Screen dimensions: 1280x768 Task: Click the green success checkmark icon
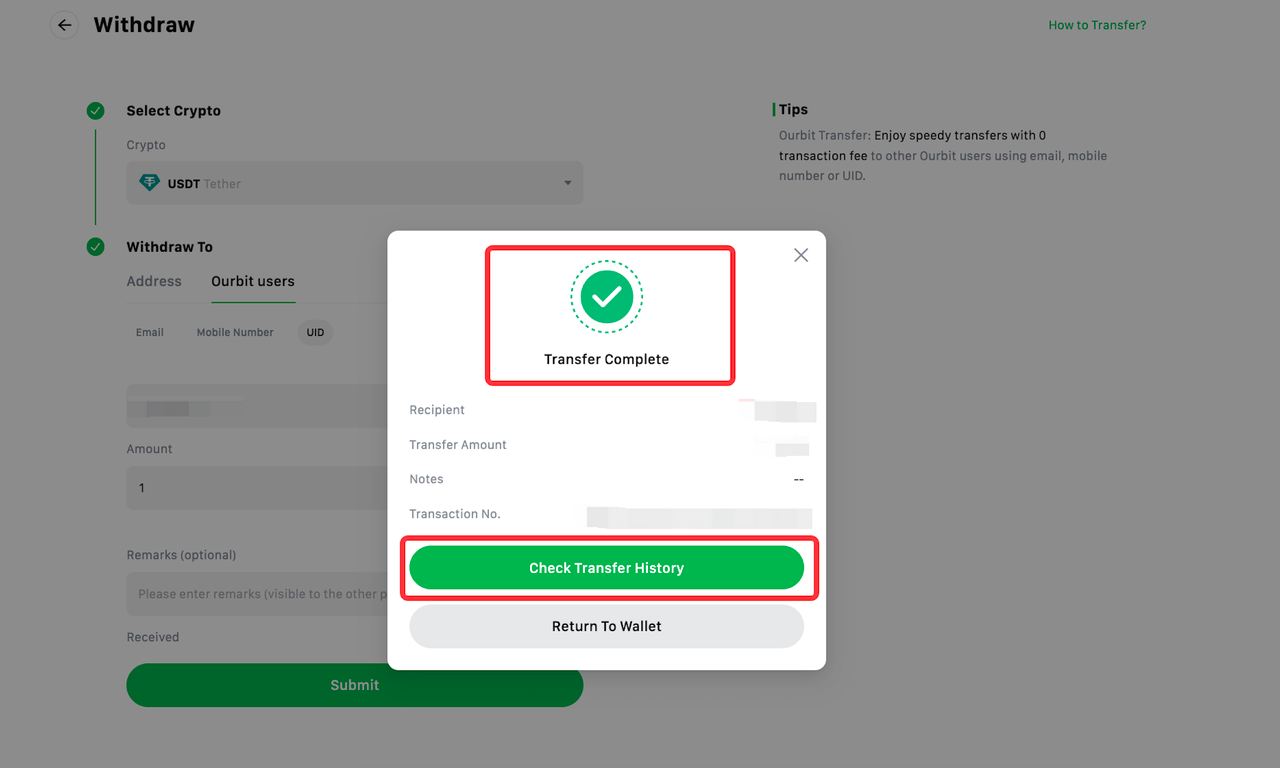pyautogui.click(x=606, y=297)
